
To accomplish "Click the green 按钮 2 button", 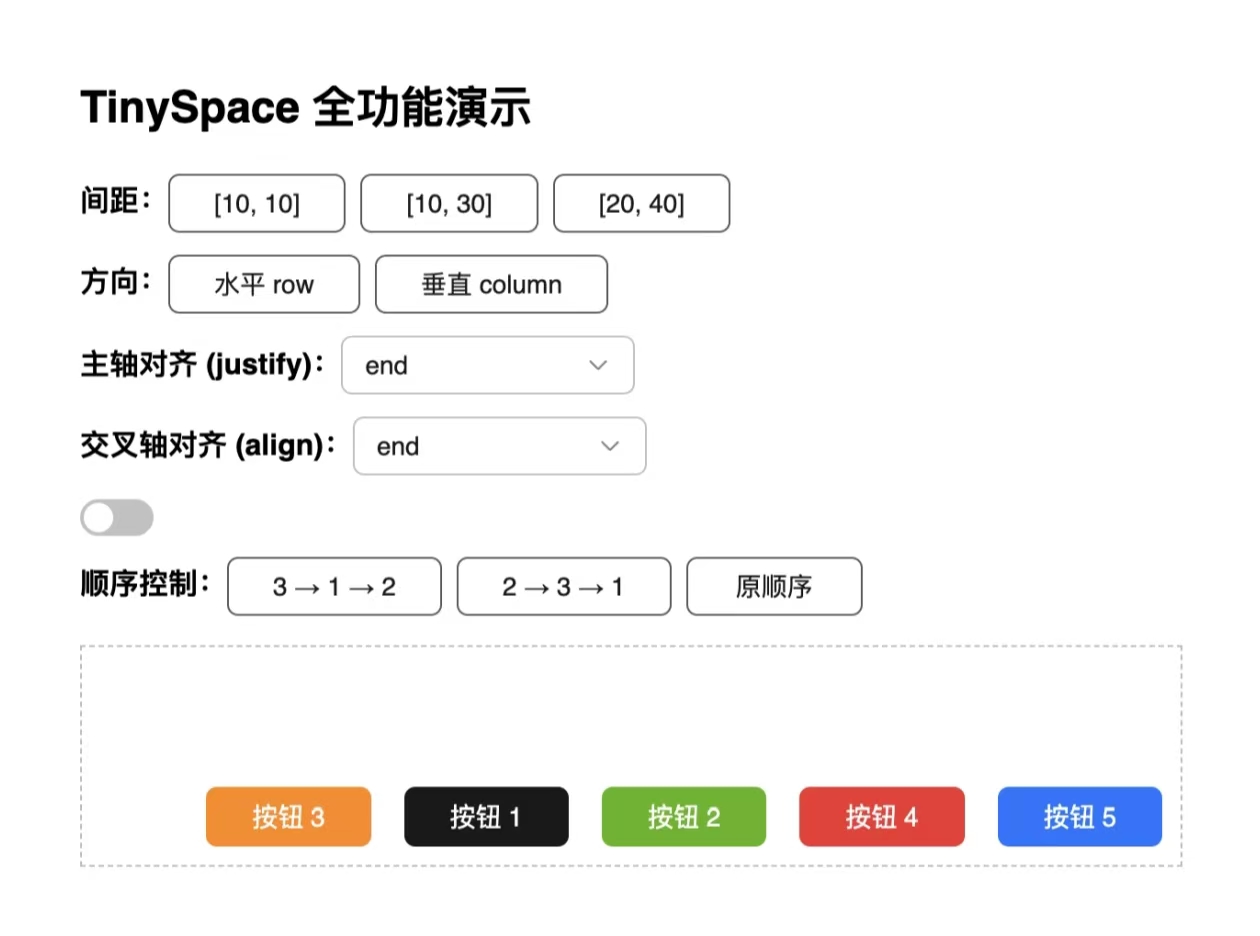I will 683,817.
